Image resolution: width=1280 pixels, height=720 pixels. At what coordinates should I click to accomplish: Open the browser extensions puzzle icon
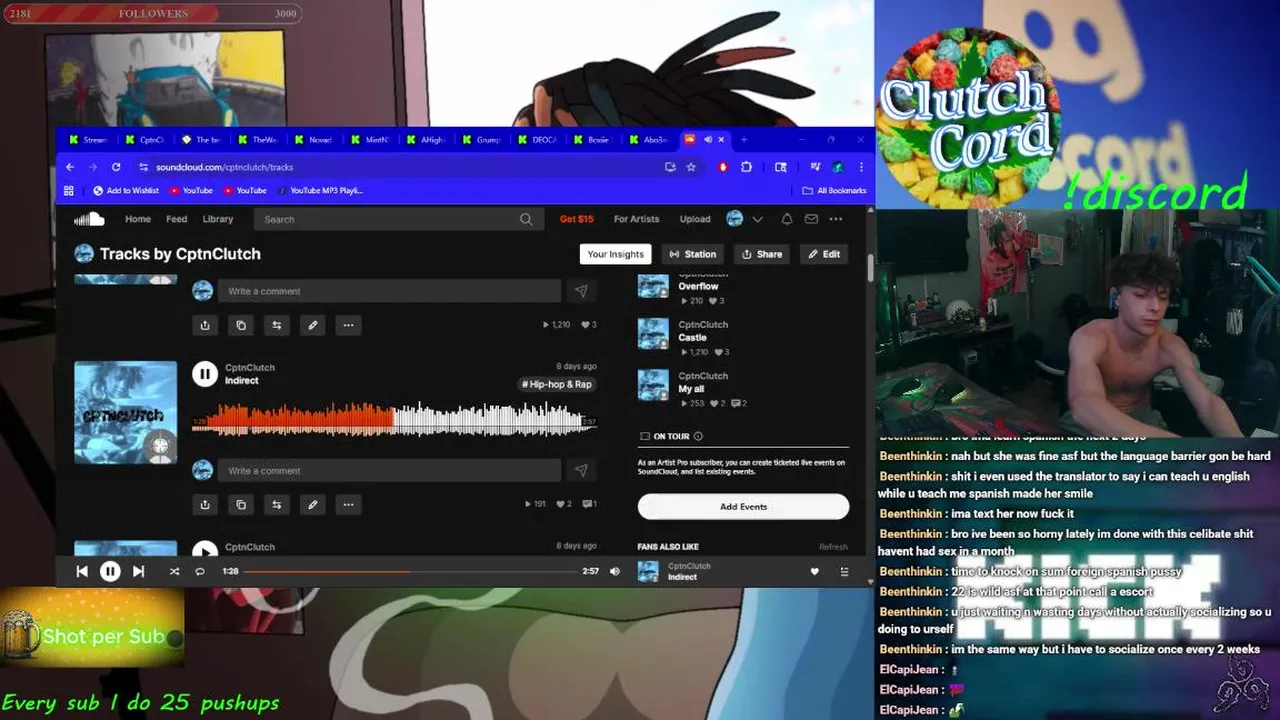tap(746, 167)
